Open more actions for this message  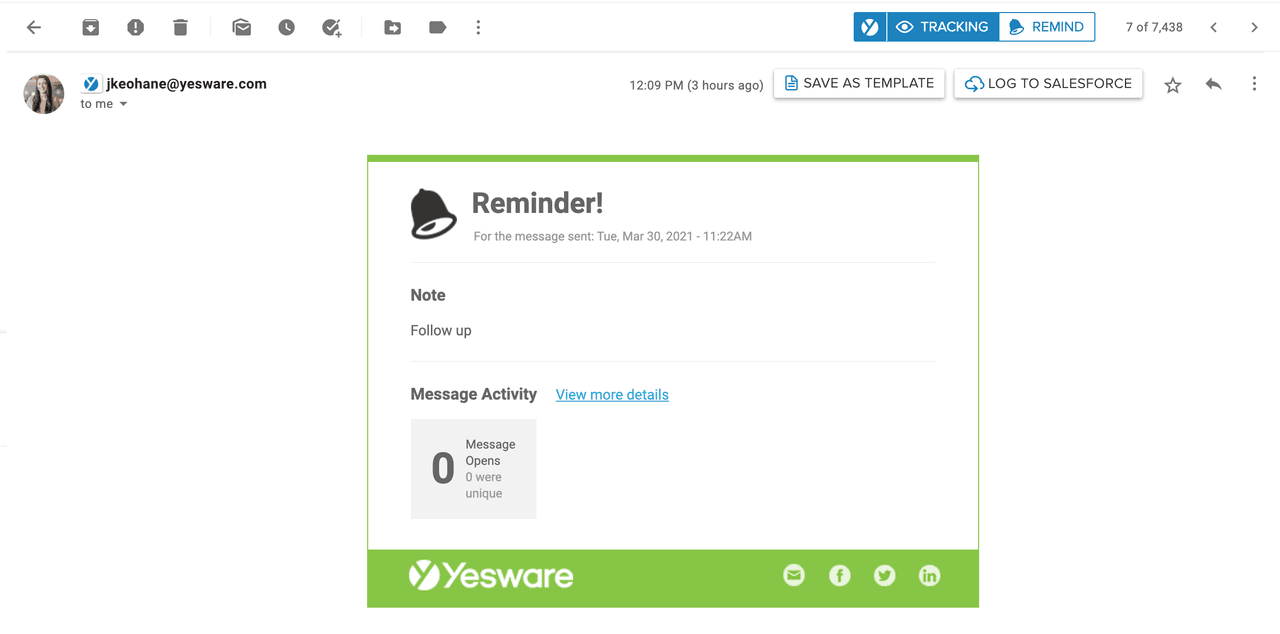click(x=1254, y=84)
